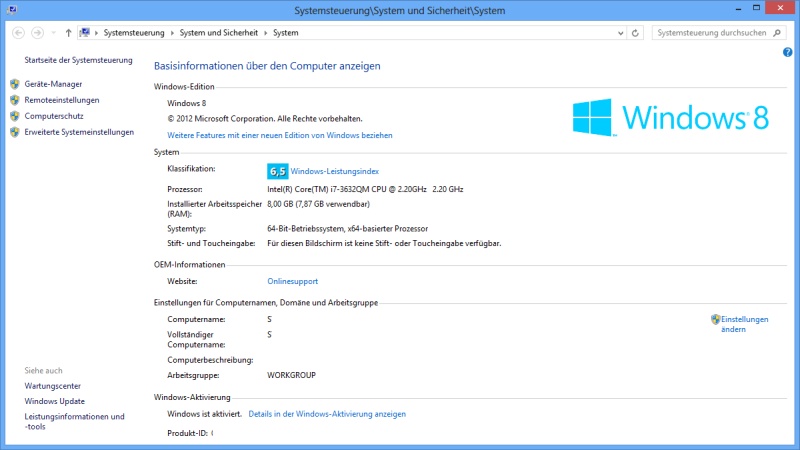
Task: Click the shield icon beside Einstellungen ändern
Action: (715, 320)
